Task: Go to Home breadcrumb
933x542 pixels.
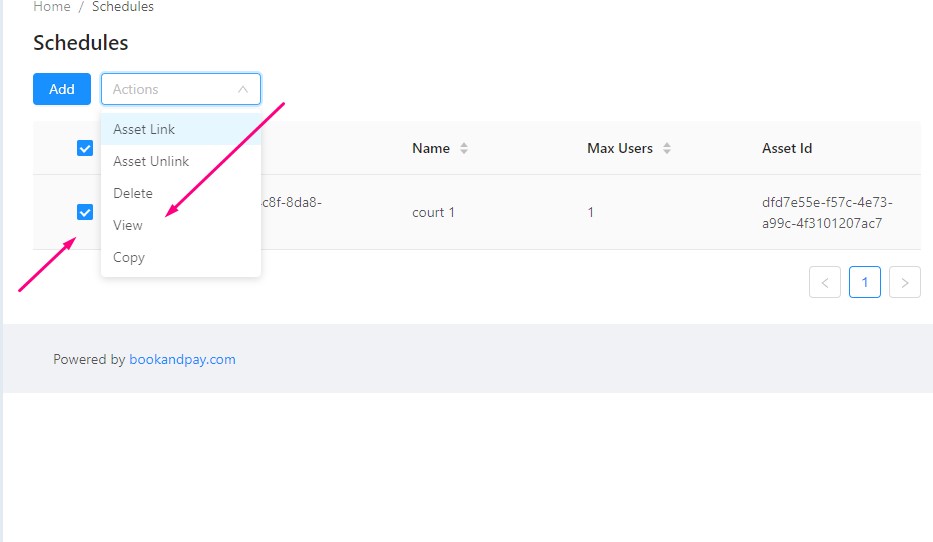Action: 52,7
